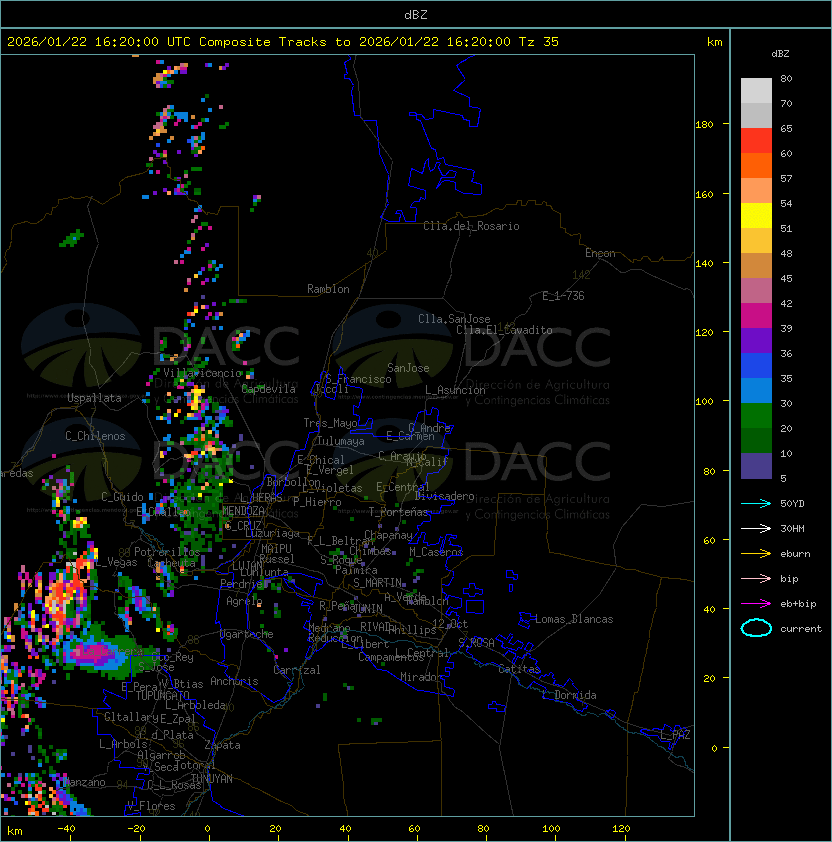Viewport: 832px width, 842px height.
Task: Pick the magenta 39-42 dBZ legend swatch
Action: 756,315
